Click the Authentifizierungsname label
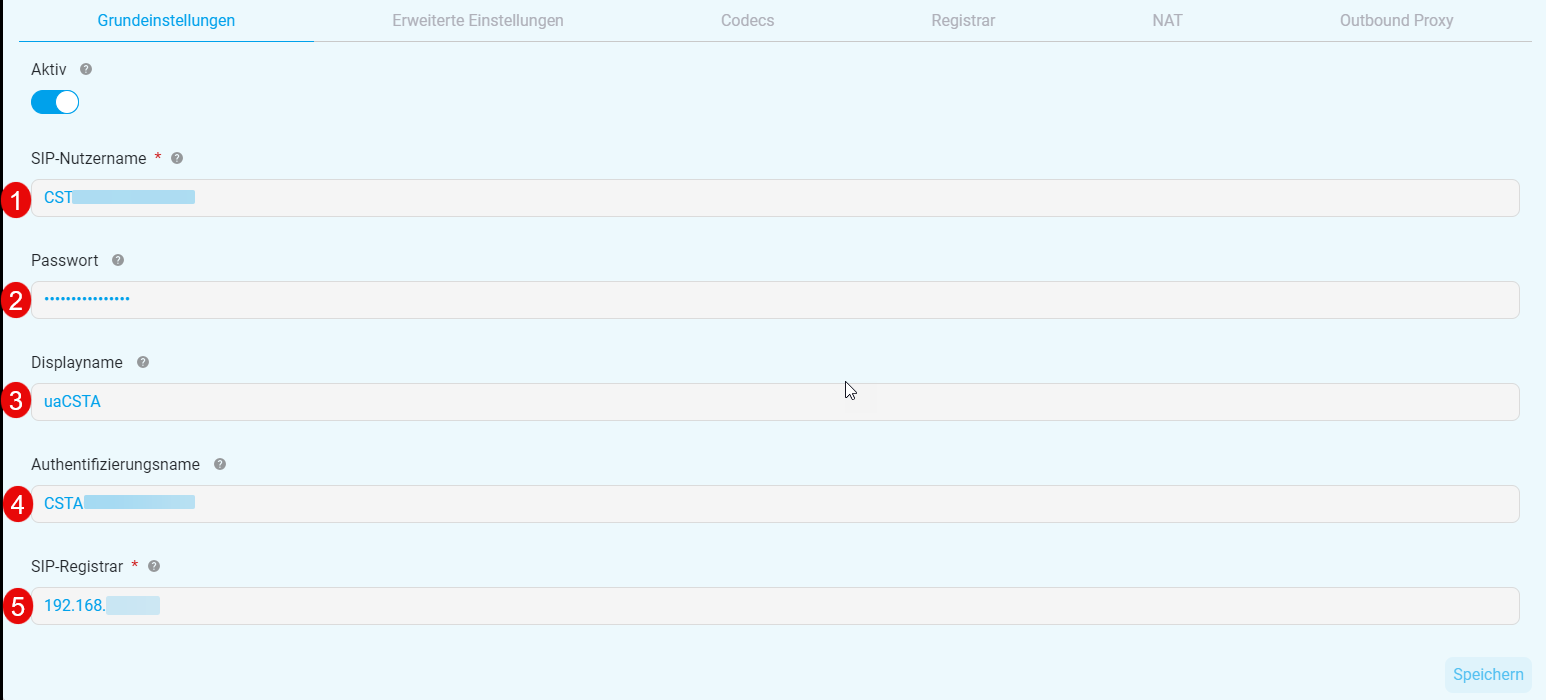This screenshot has width=1546, height=700. (x=115, y=464)
